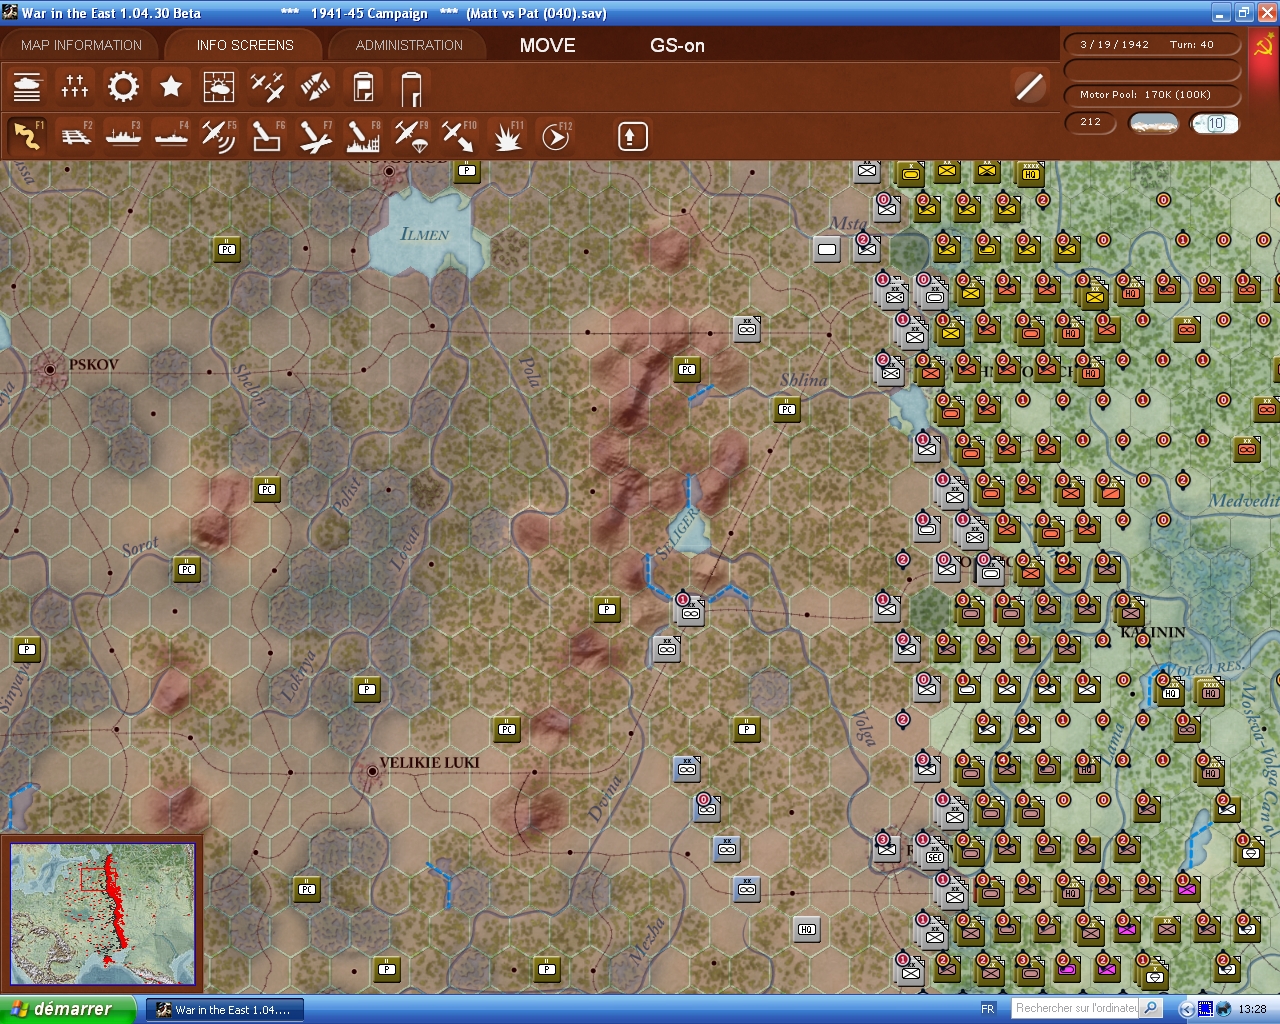The width and height of the screenshot is (1280, 1024).
Task: Click the ice level 10 indicator
Action: [x=1215, y=123]
